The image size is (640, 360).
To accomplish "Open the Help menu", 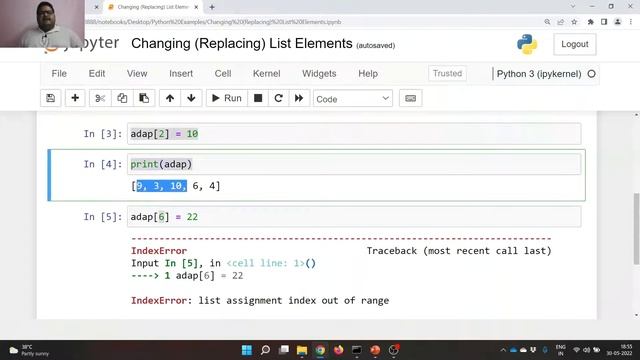I will [368, 73].
